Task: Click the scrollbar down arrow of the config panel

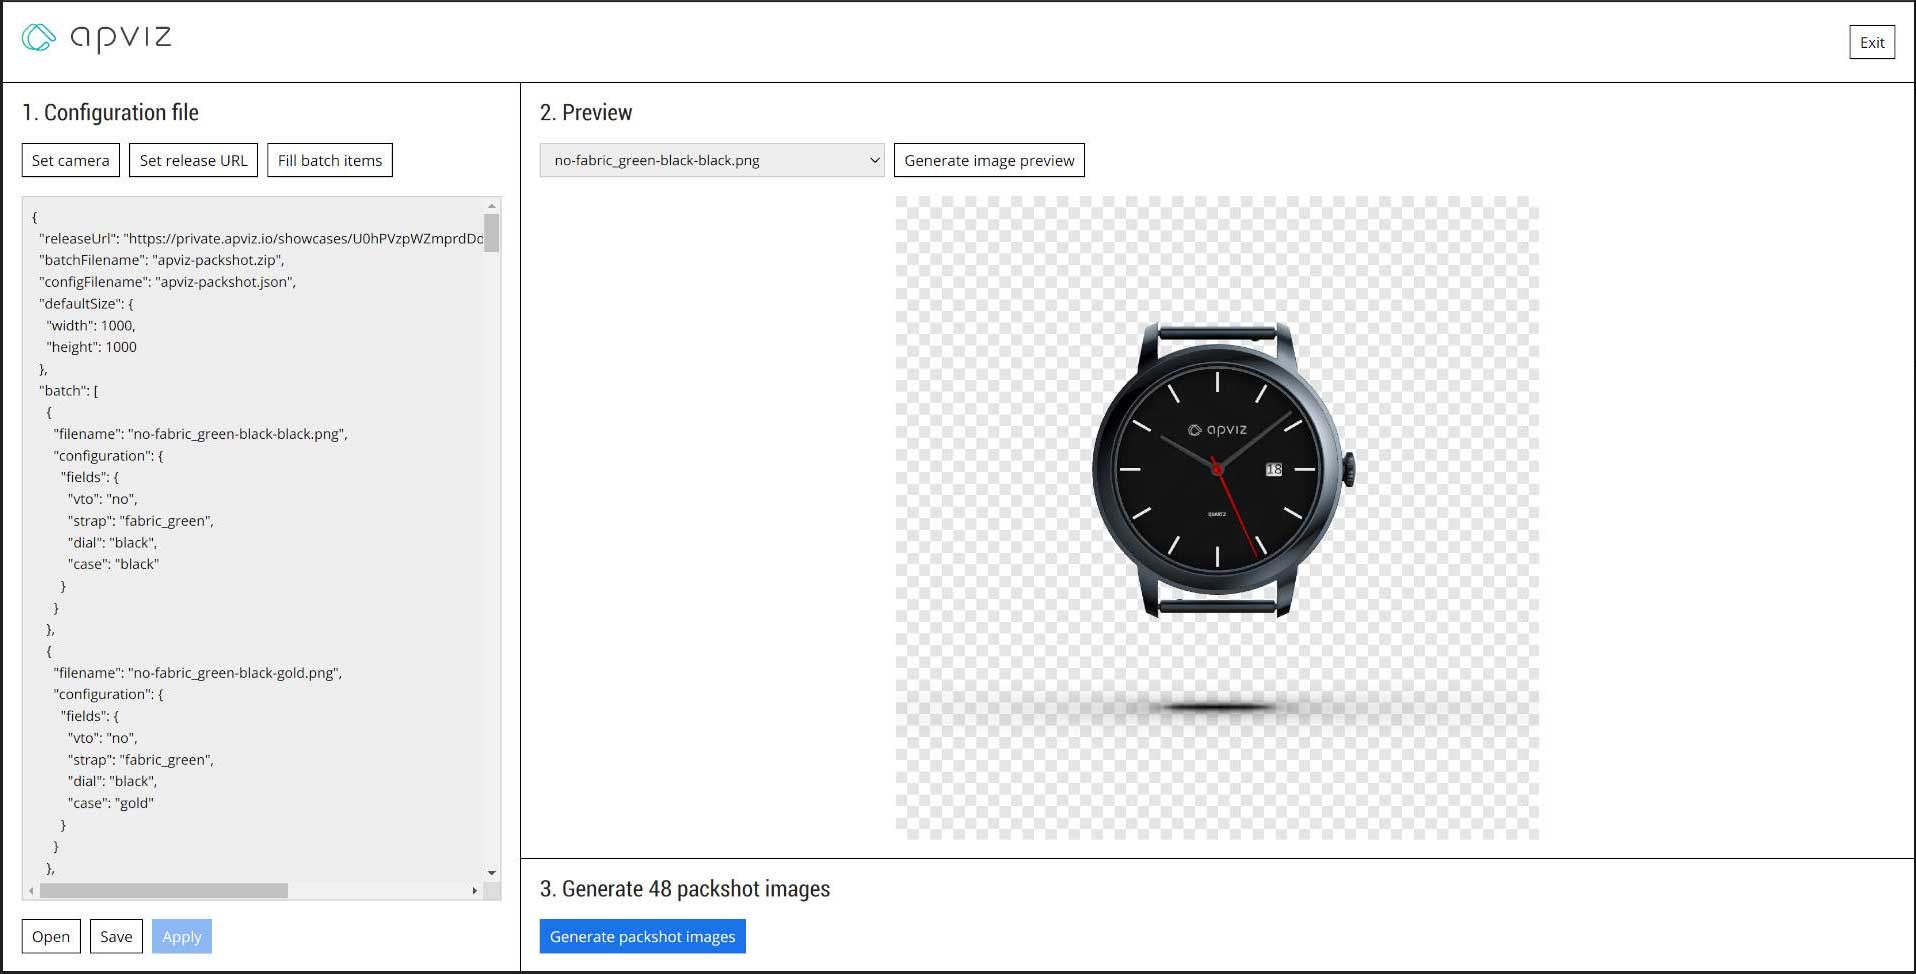Action: tap(491, 872)
